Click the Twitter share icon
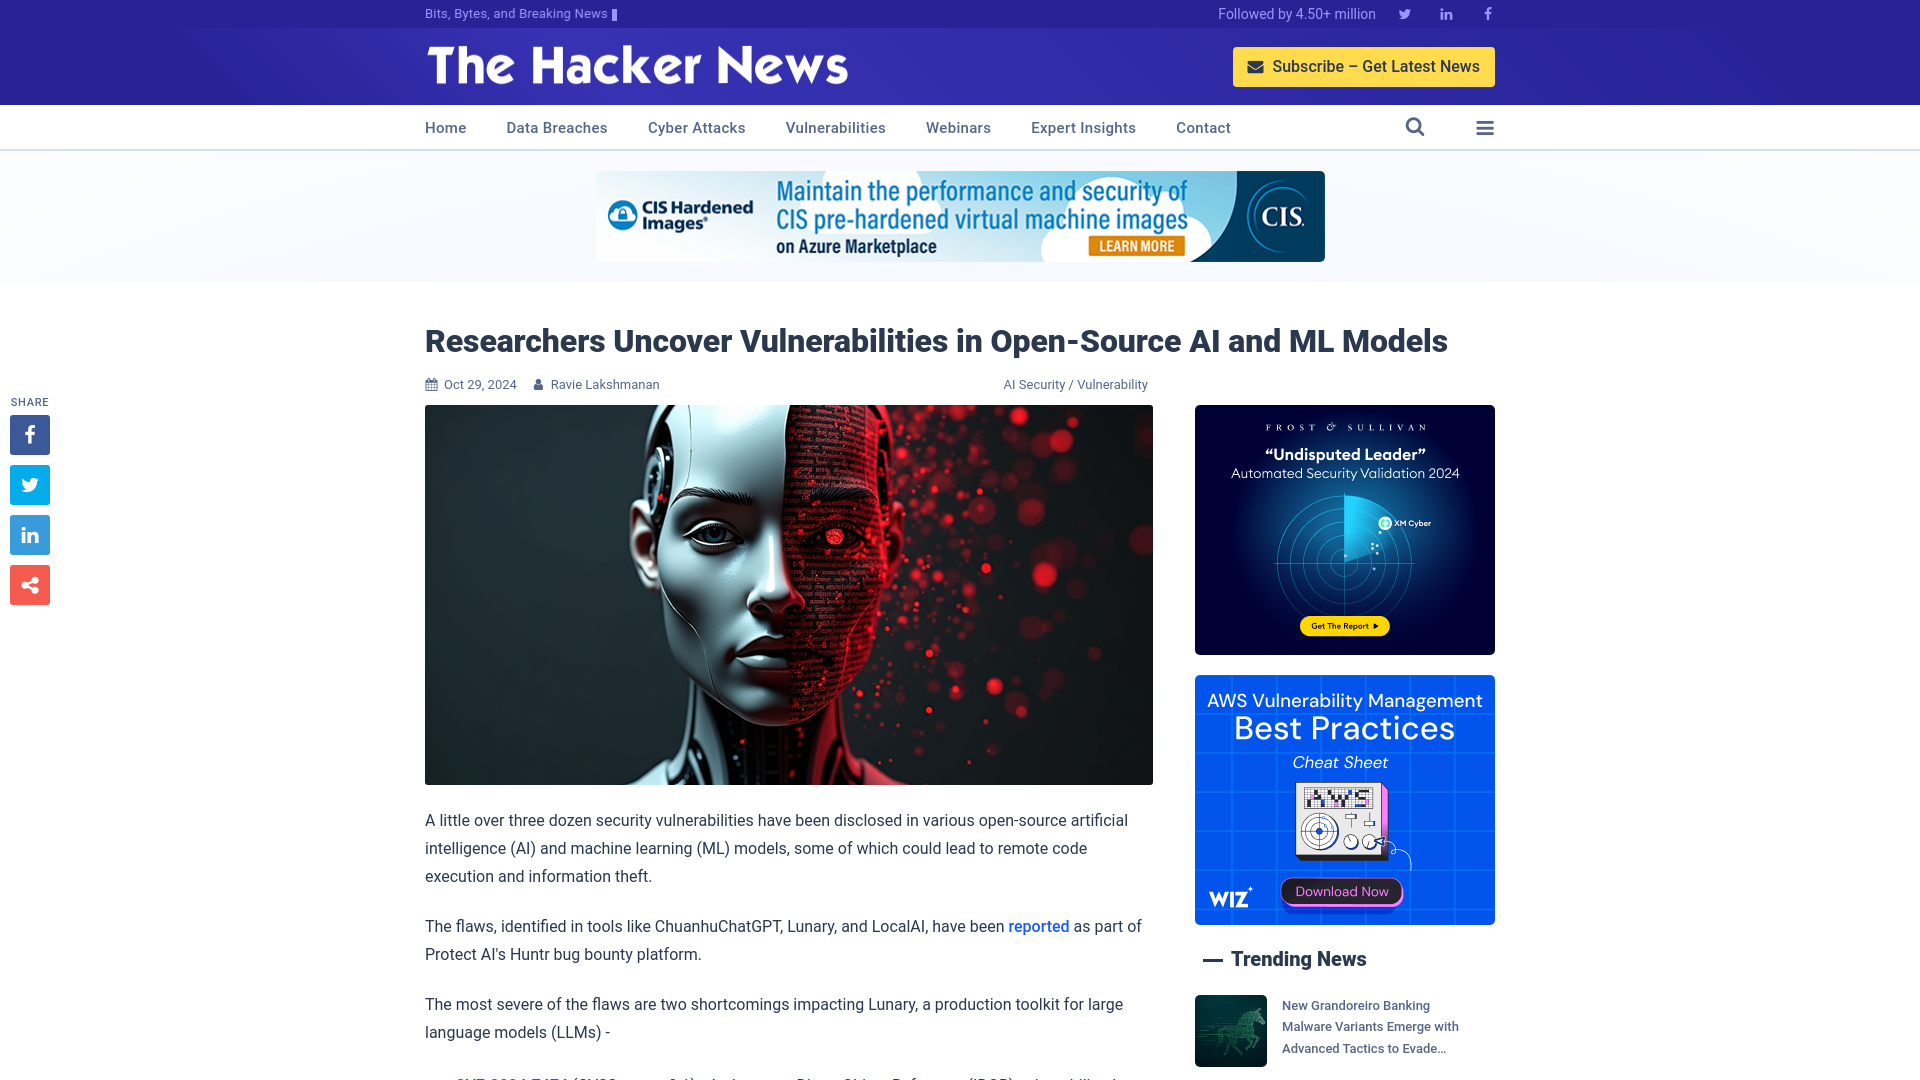Viewport: 1920px width, 1080px height. tap(29, 484)
